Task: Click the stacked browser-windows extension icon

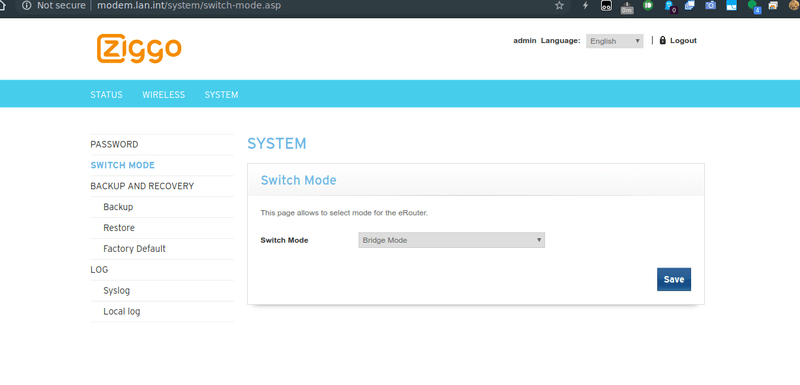Action: (x=773, y=6)
